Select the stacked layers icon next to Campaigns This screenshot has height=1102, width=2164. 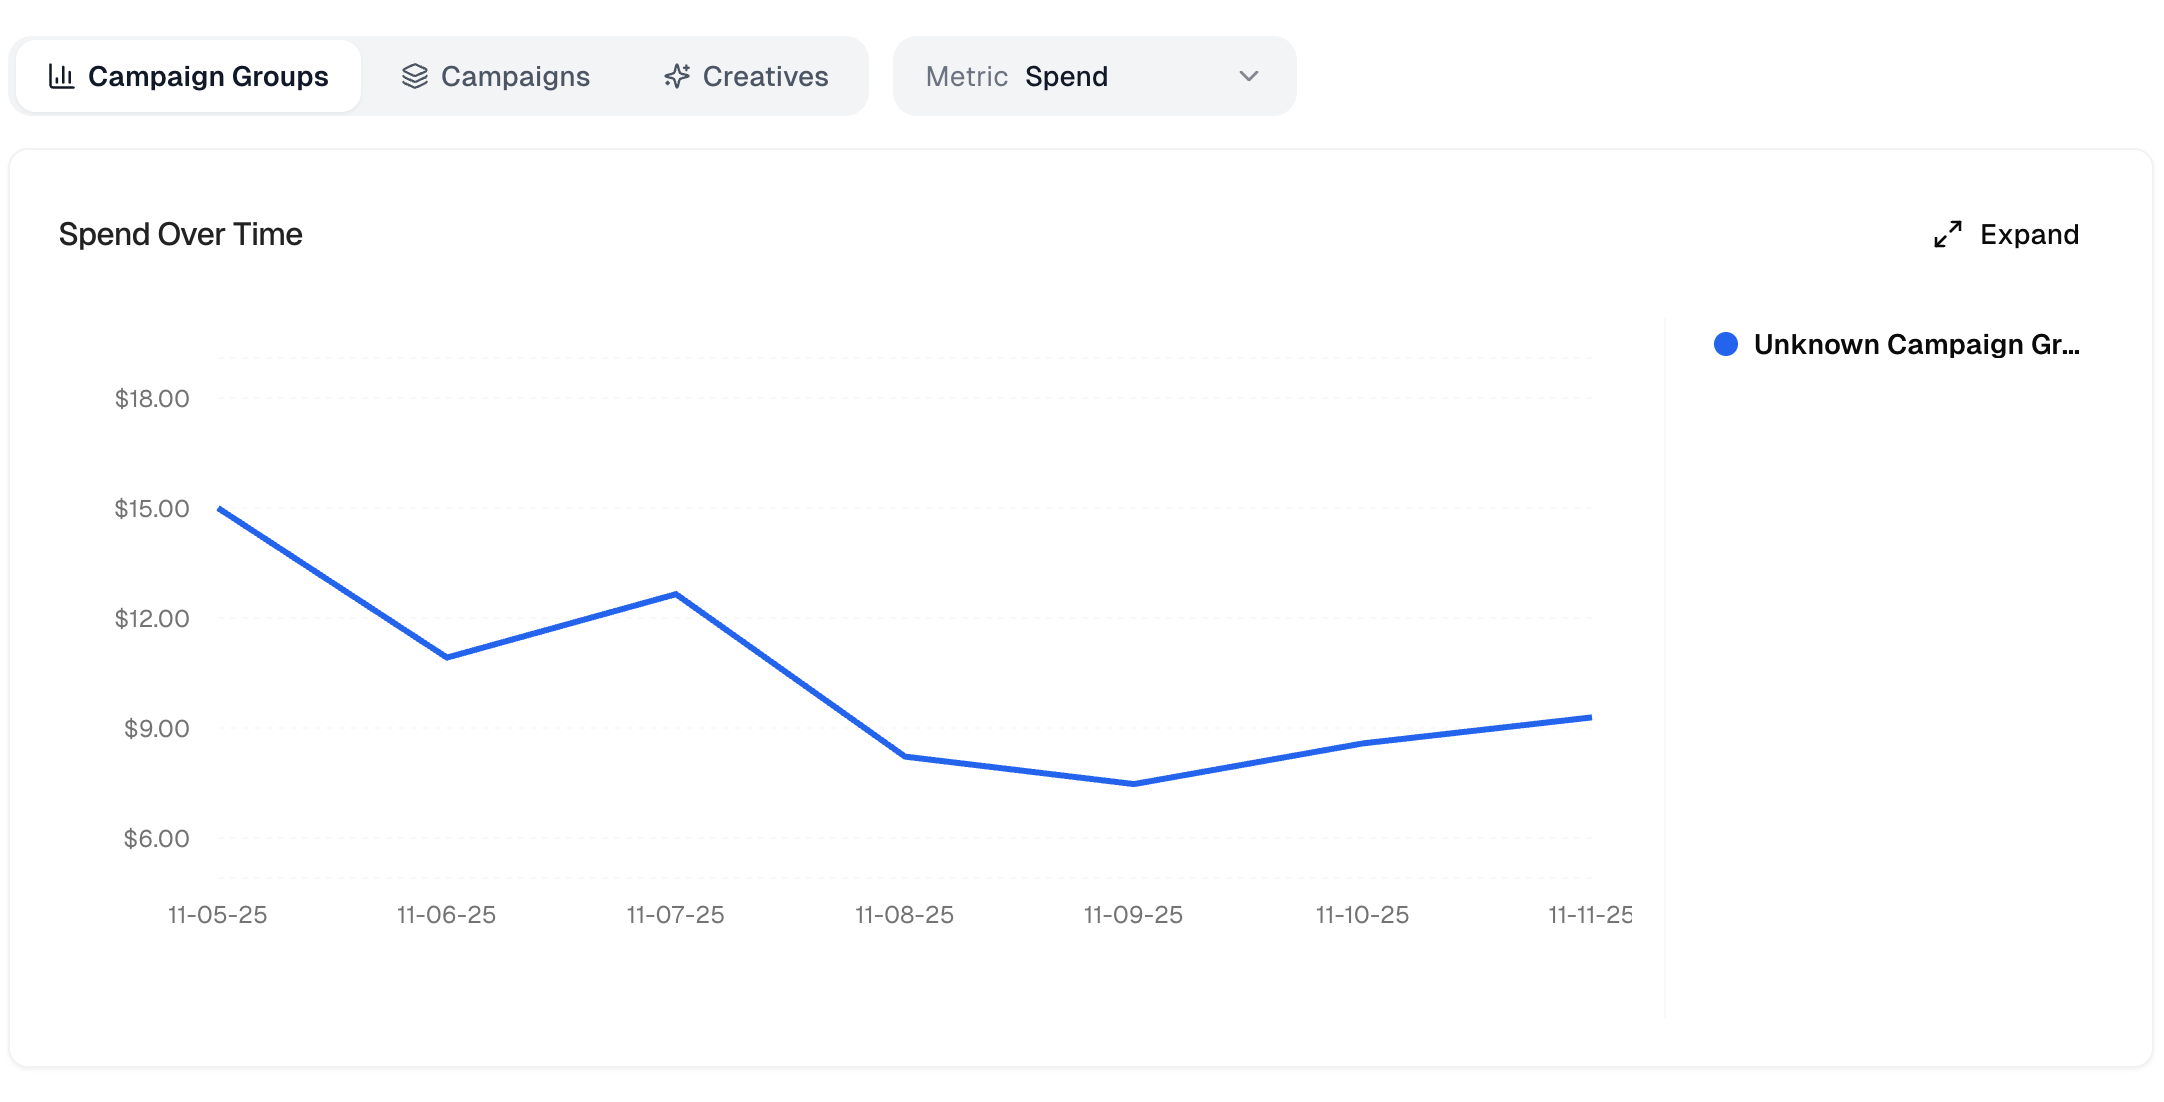[x=413, y=75]
